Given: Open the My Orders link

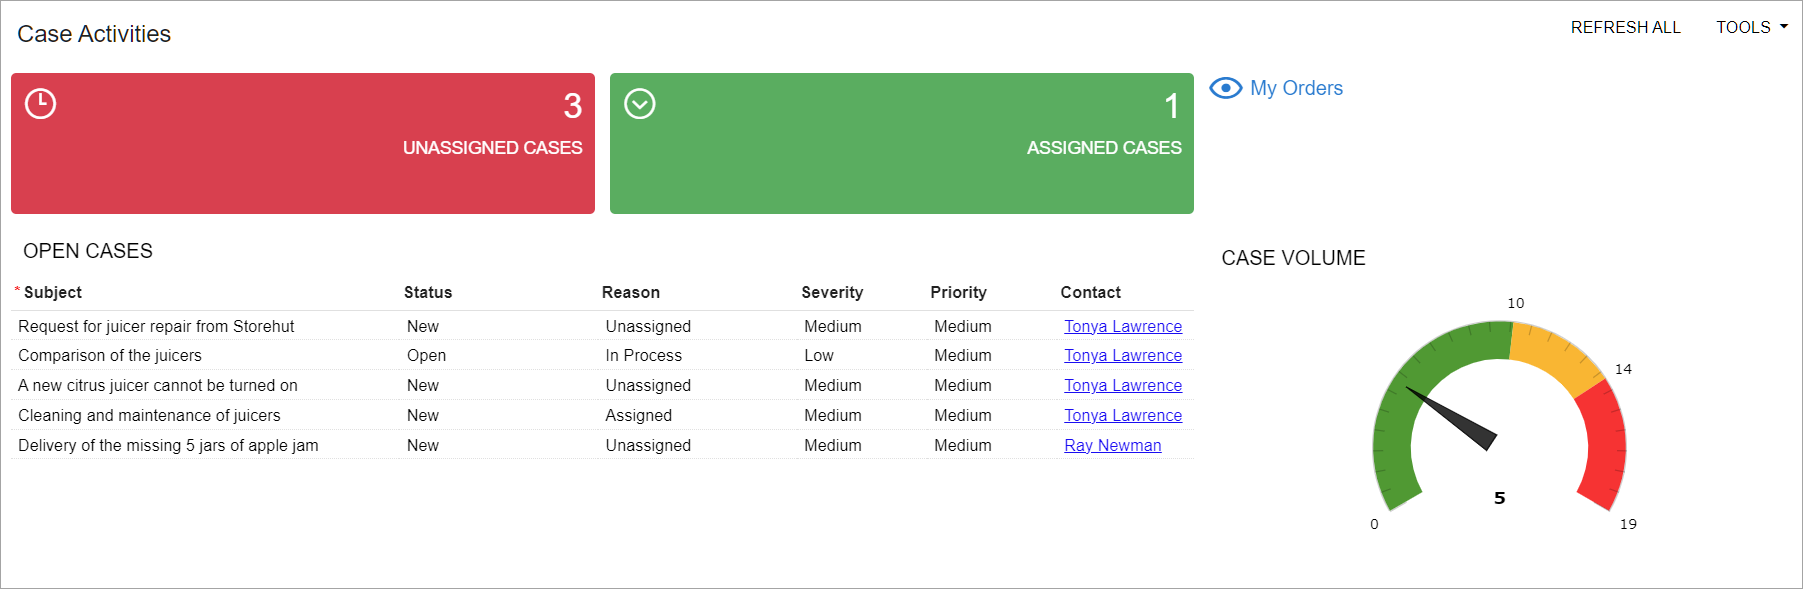Looking at the screenshot, I should pyautogui.click(x=1296, y=88).
